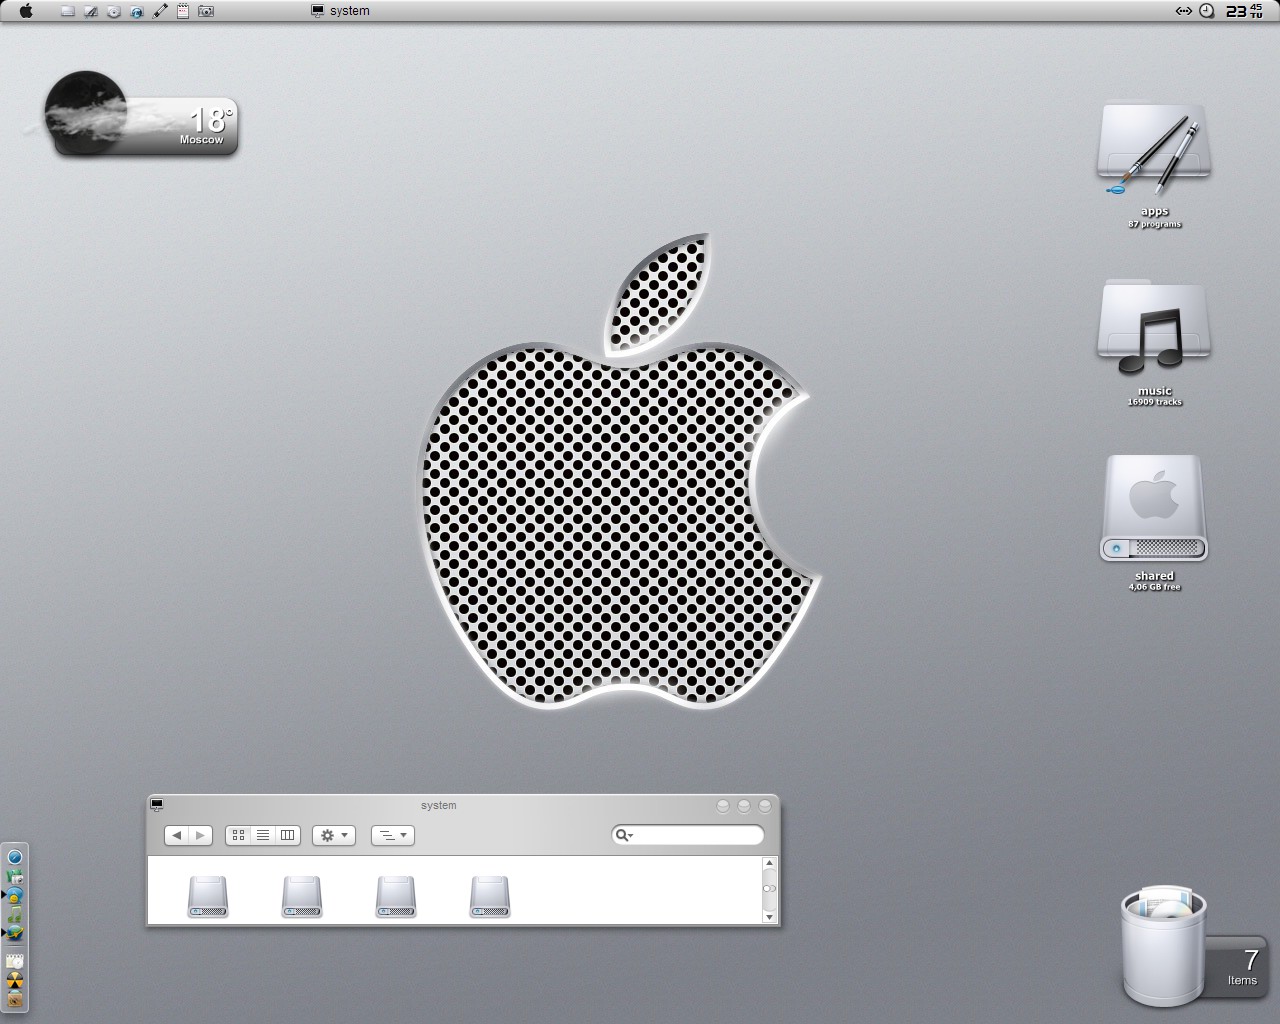The width and height of the screenshot is (1280, 1024).
Task: Select the first drive in system window
Action: click(x=208, y=897)
